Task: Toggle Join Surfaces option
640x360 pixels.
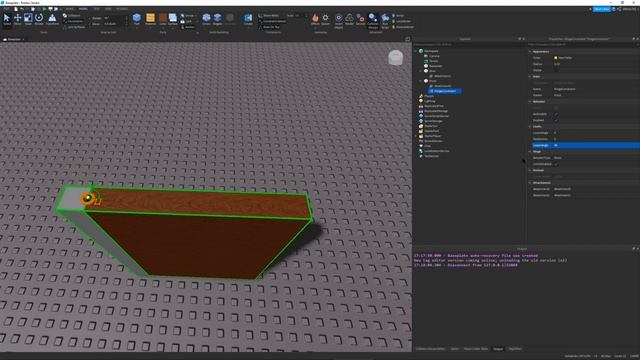Action: 74,27
